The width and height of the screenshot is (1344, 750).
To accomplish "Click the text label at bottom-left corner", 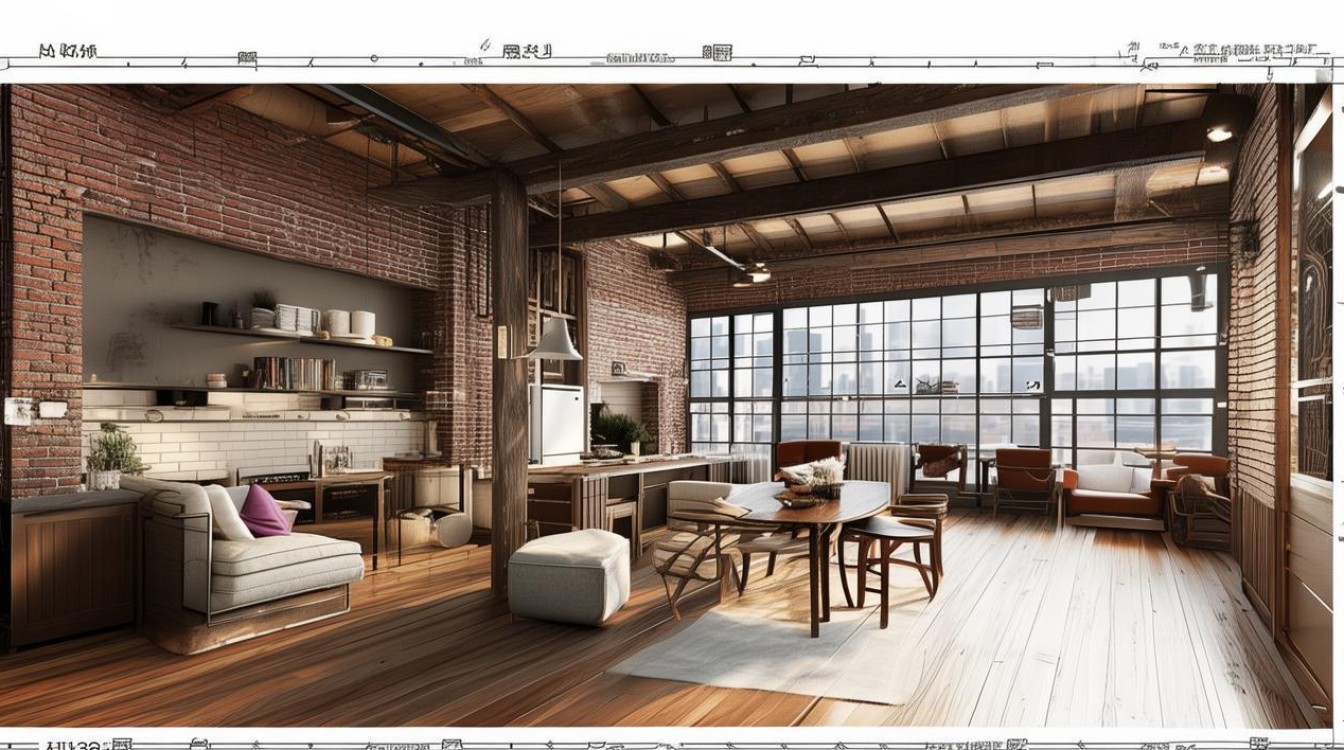I will pyautogui.click(x=70, y=744).
